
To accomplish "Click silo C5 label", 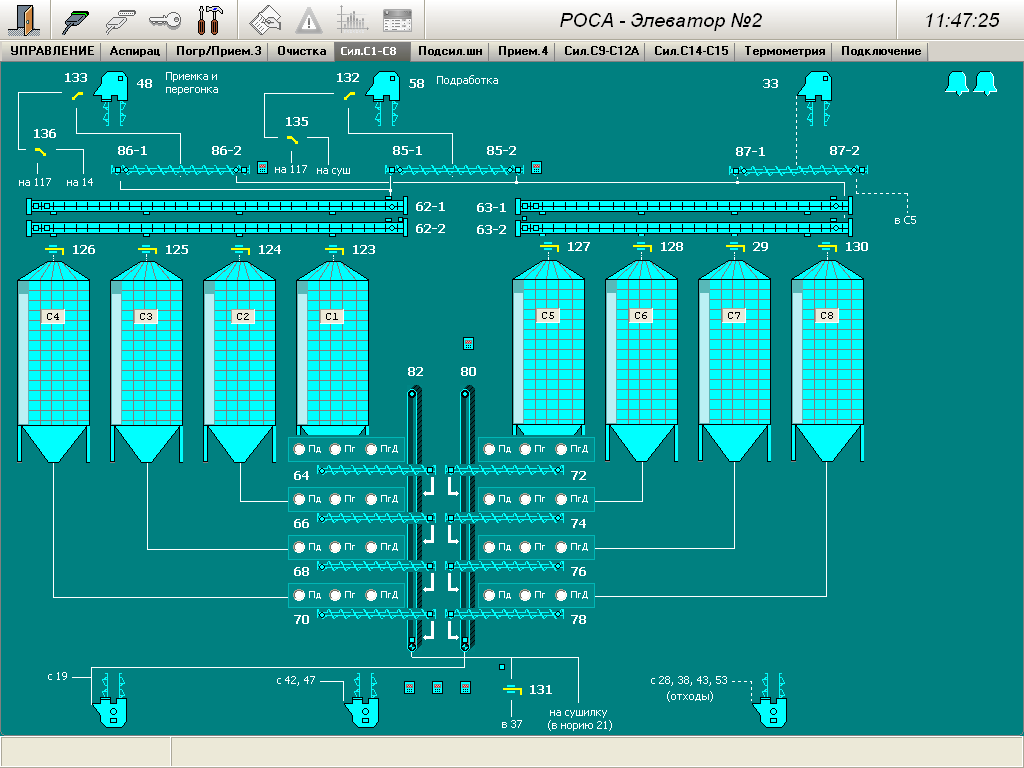I will [x=547, y=316].
